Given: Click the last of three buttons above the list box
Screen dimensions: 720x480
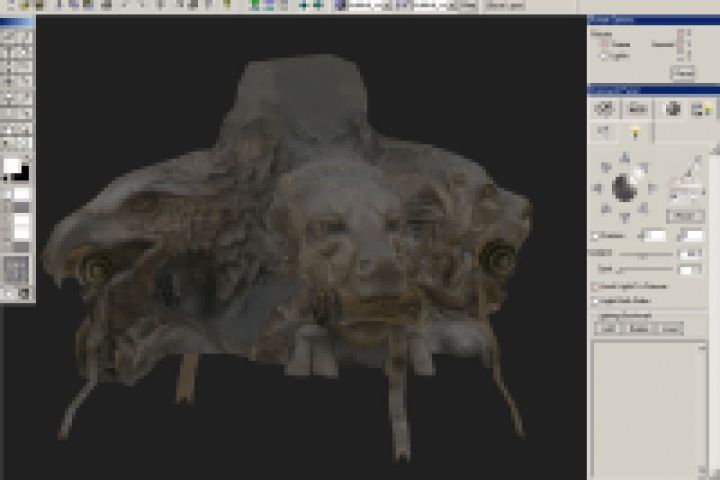Looking at the screenshot, I should click(670, 328).
